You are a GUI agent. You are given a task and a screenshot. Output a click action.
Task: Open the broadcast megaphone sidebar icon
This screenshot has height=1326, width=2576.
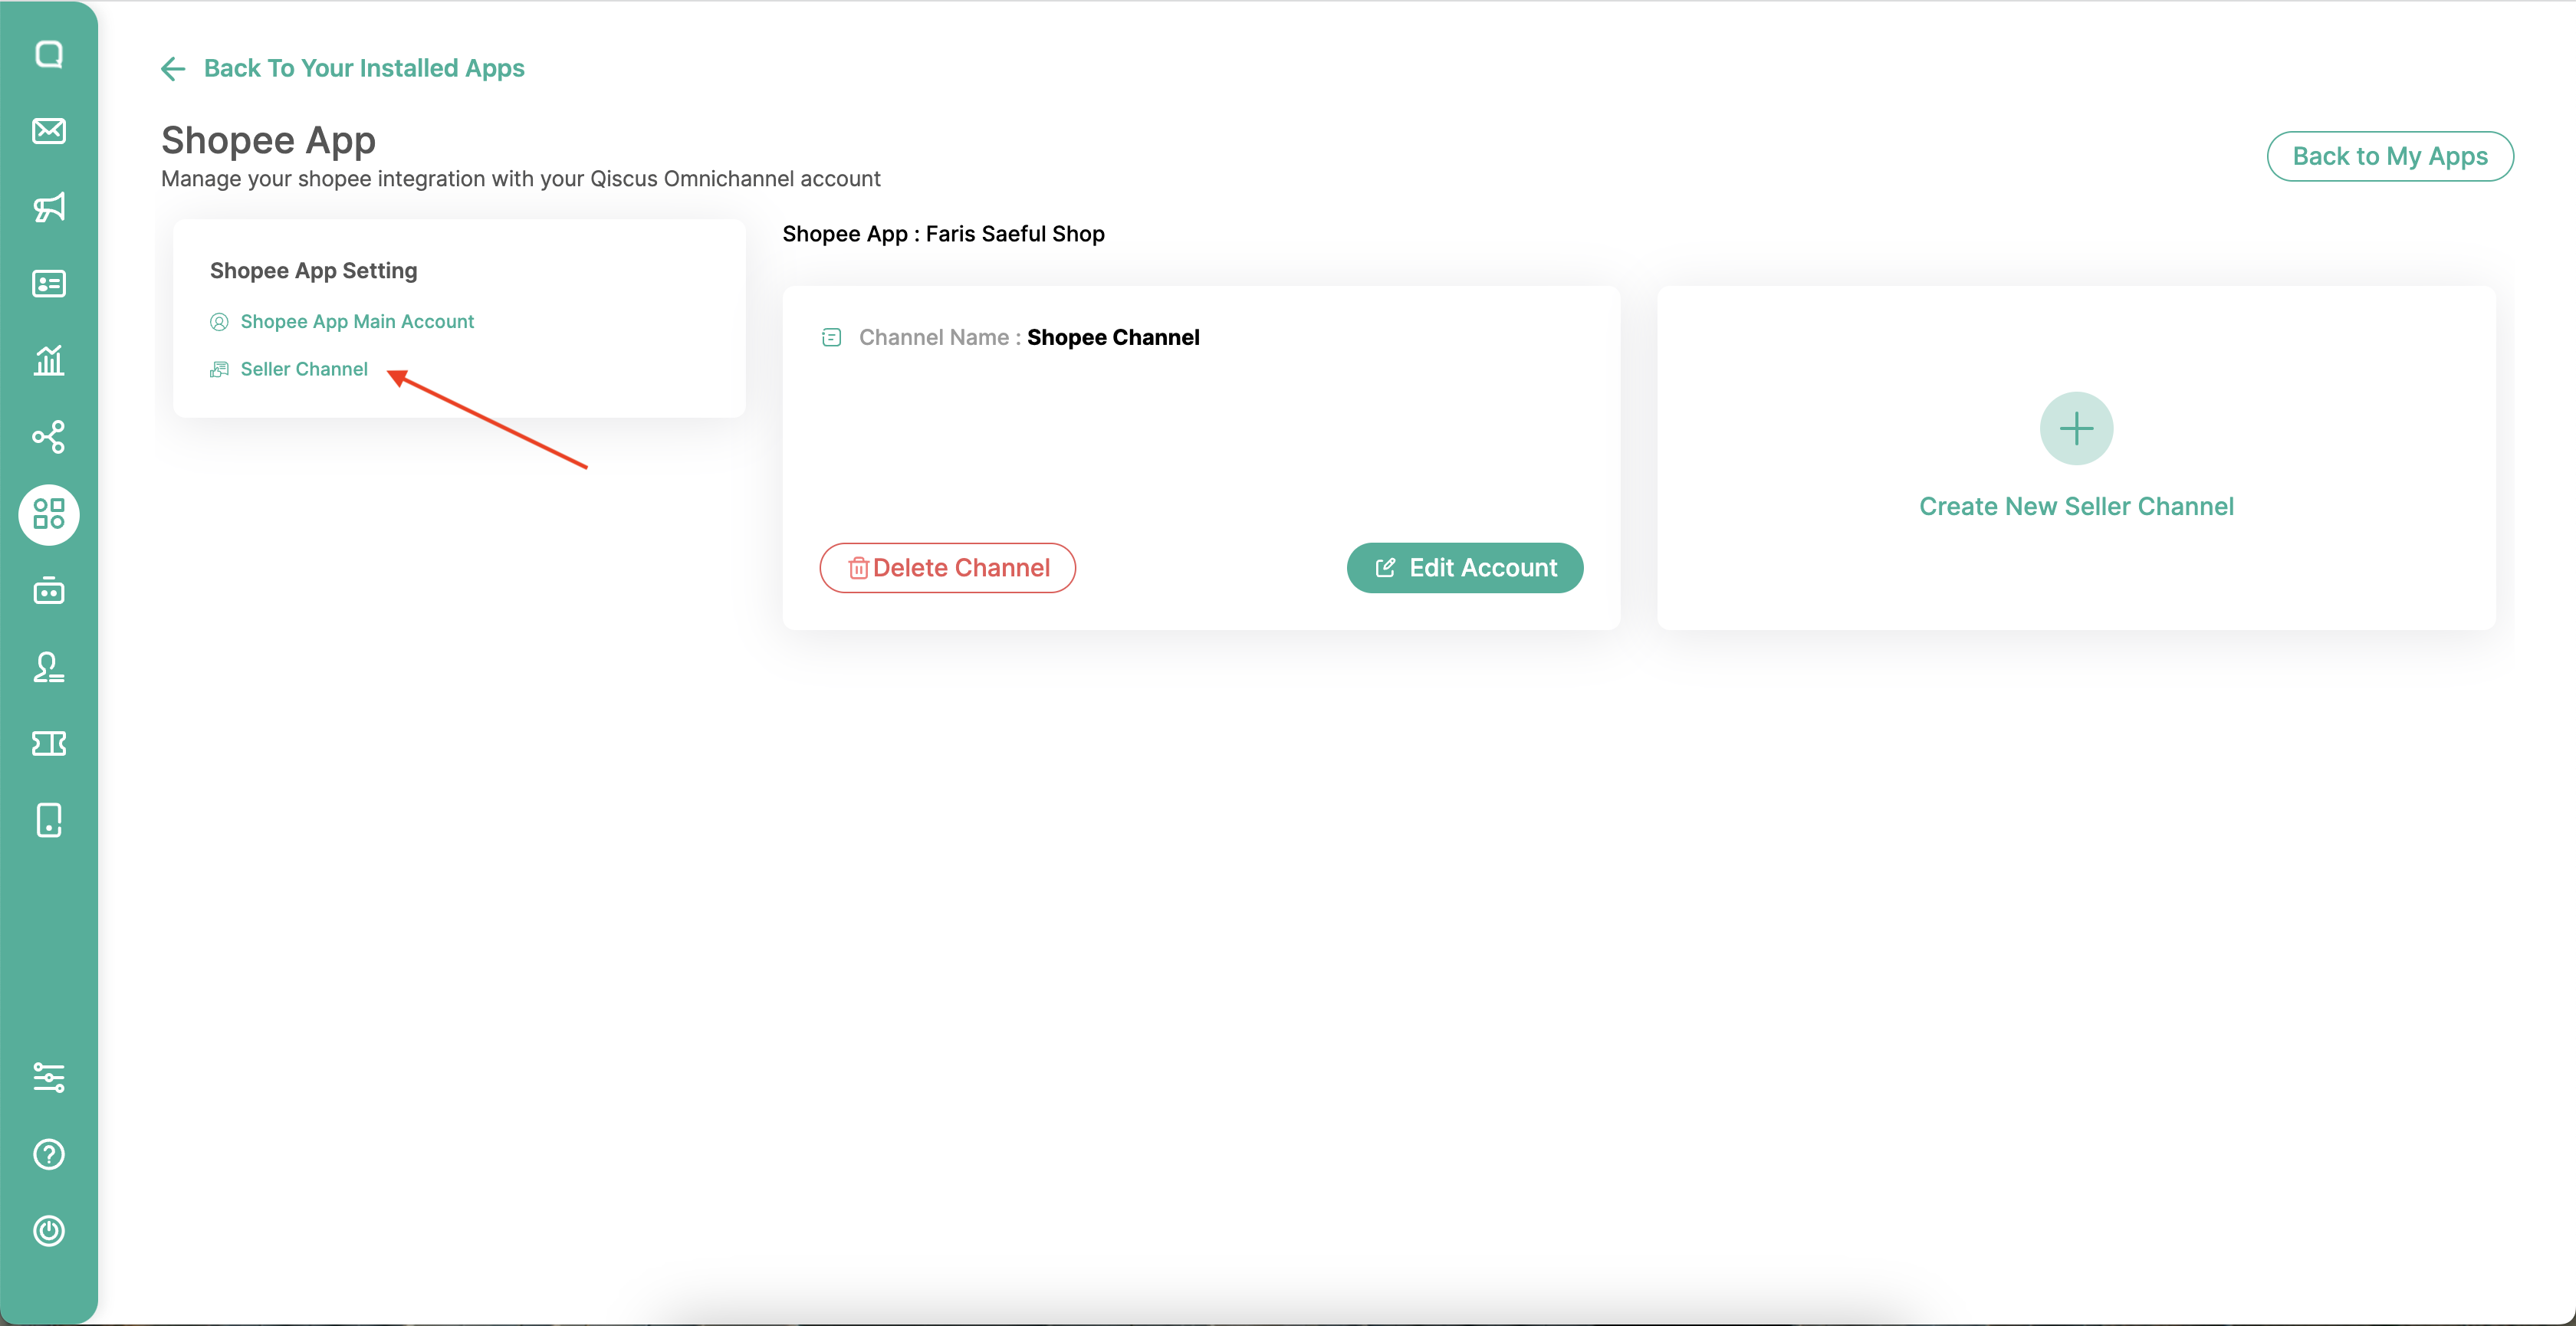point(49,207)
